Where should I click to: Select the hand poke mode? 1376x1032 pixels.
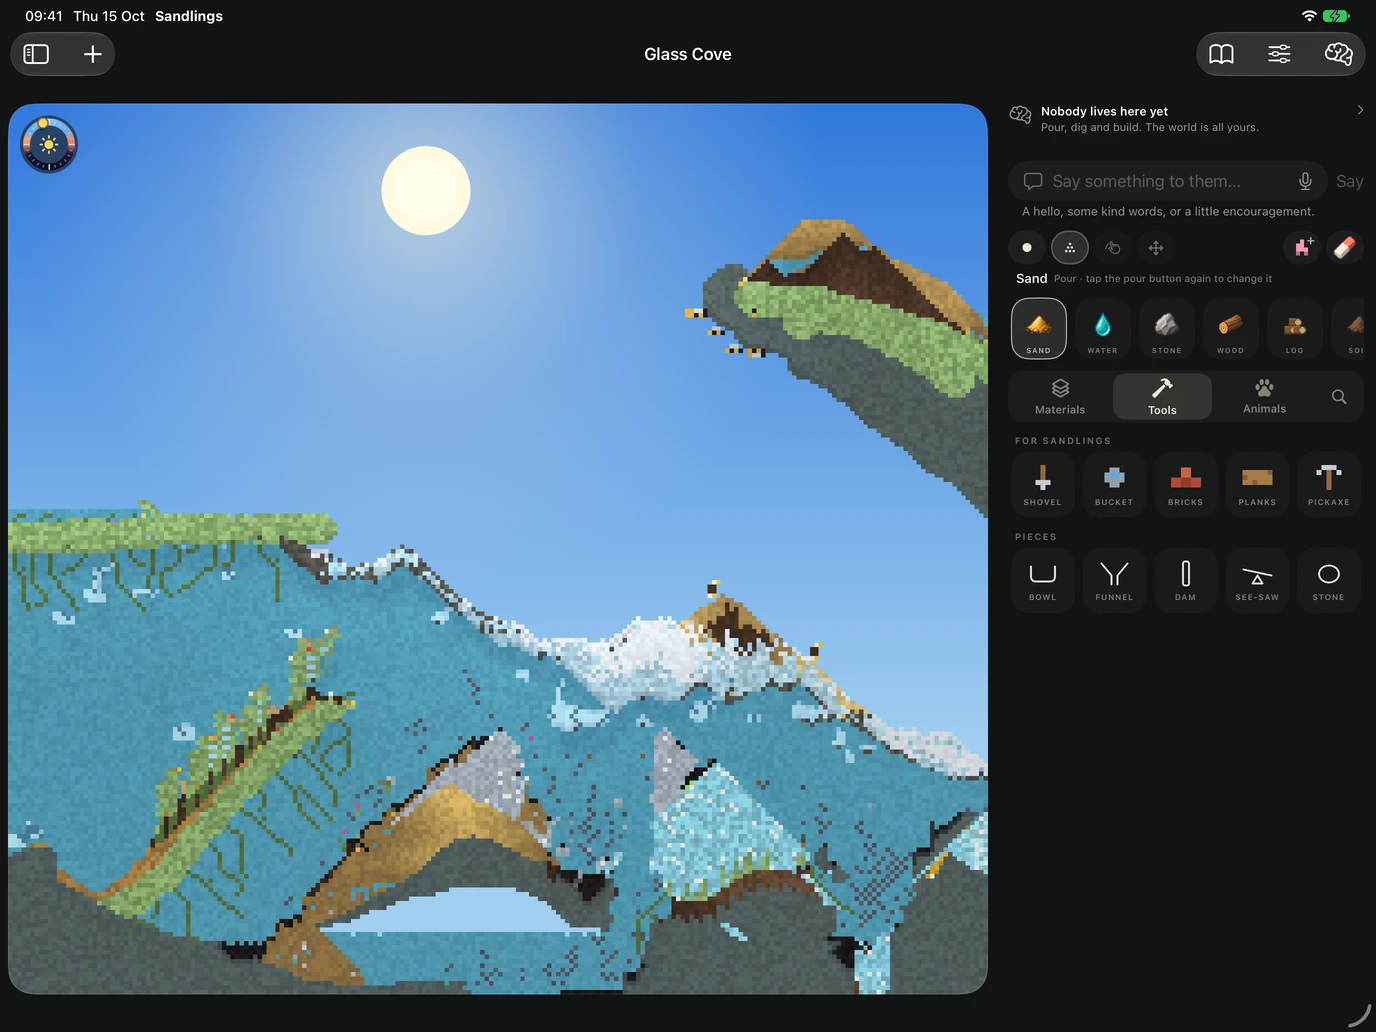[1113, 248]
